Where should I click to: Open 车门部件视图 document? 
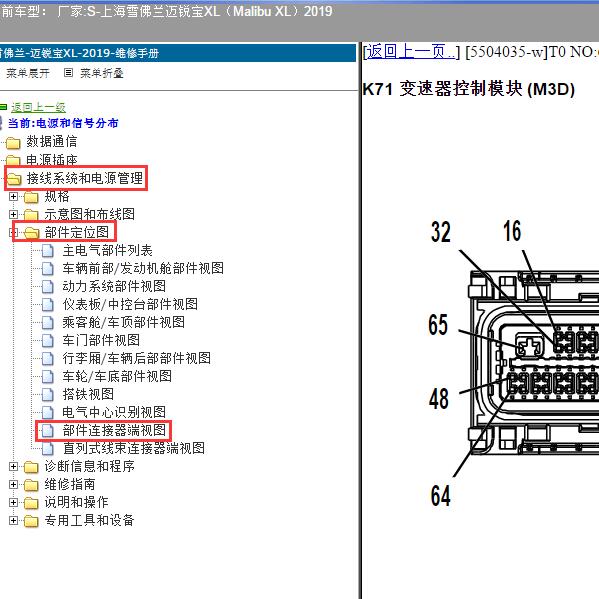[x=101, y=340]
